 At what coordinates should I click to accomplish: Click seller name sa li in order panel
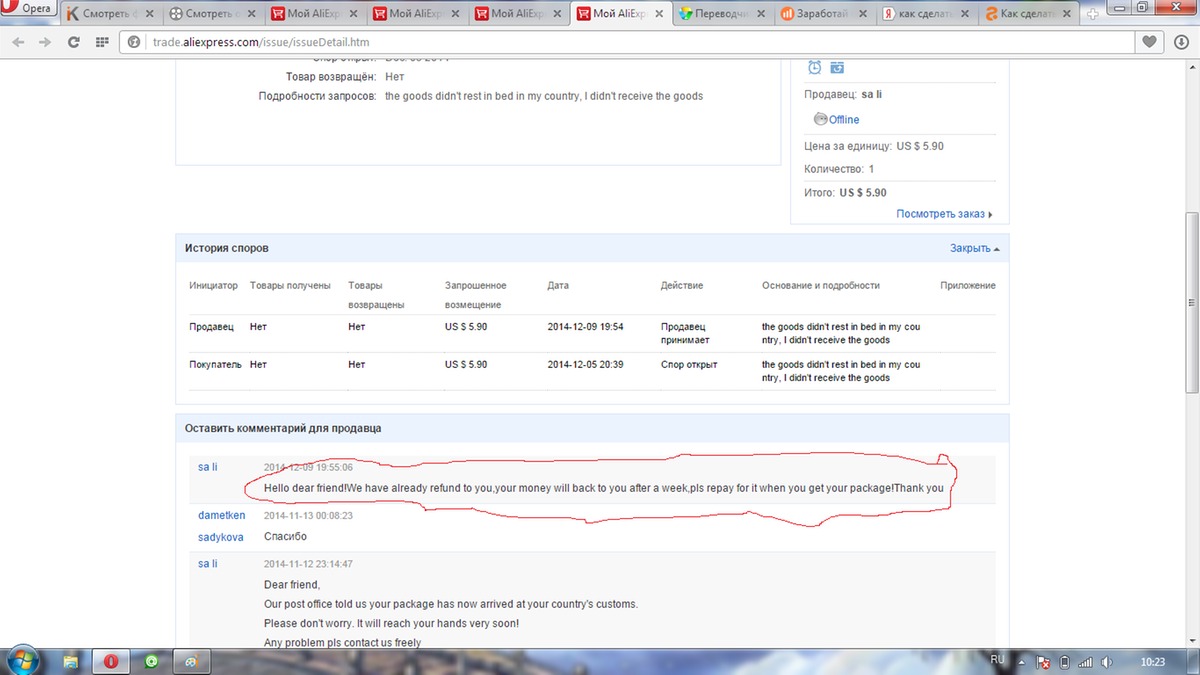[871, 94]
